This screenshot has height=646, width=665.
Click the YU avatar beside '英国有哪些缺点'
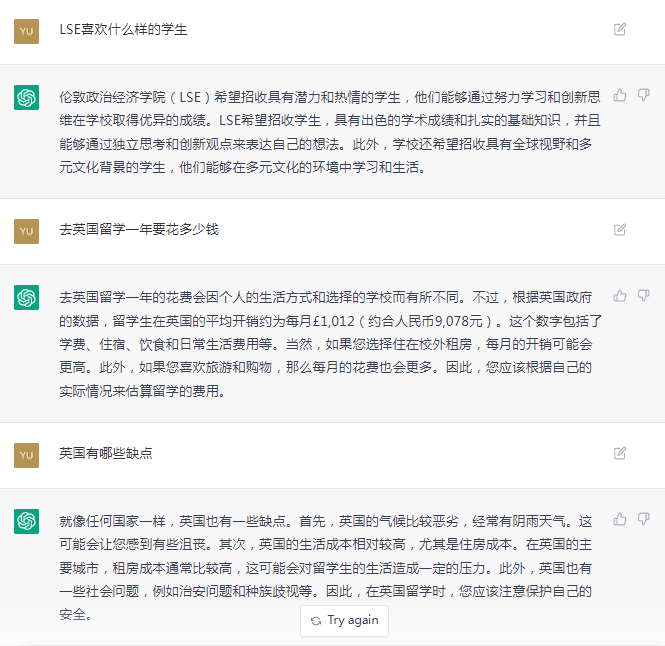point(26,455)
